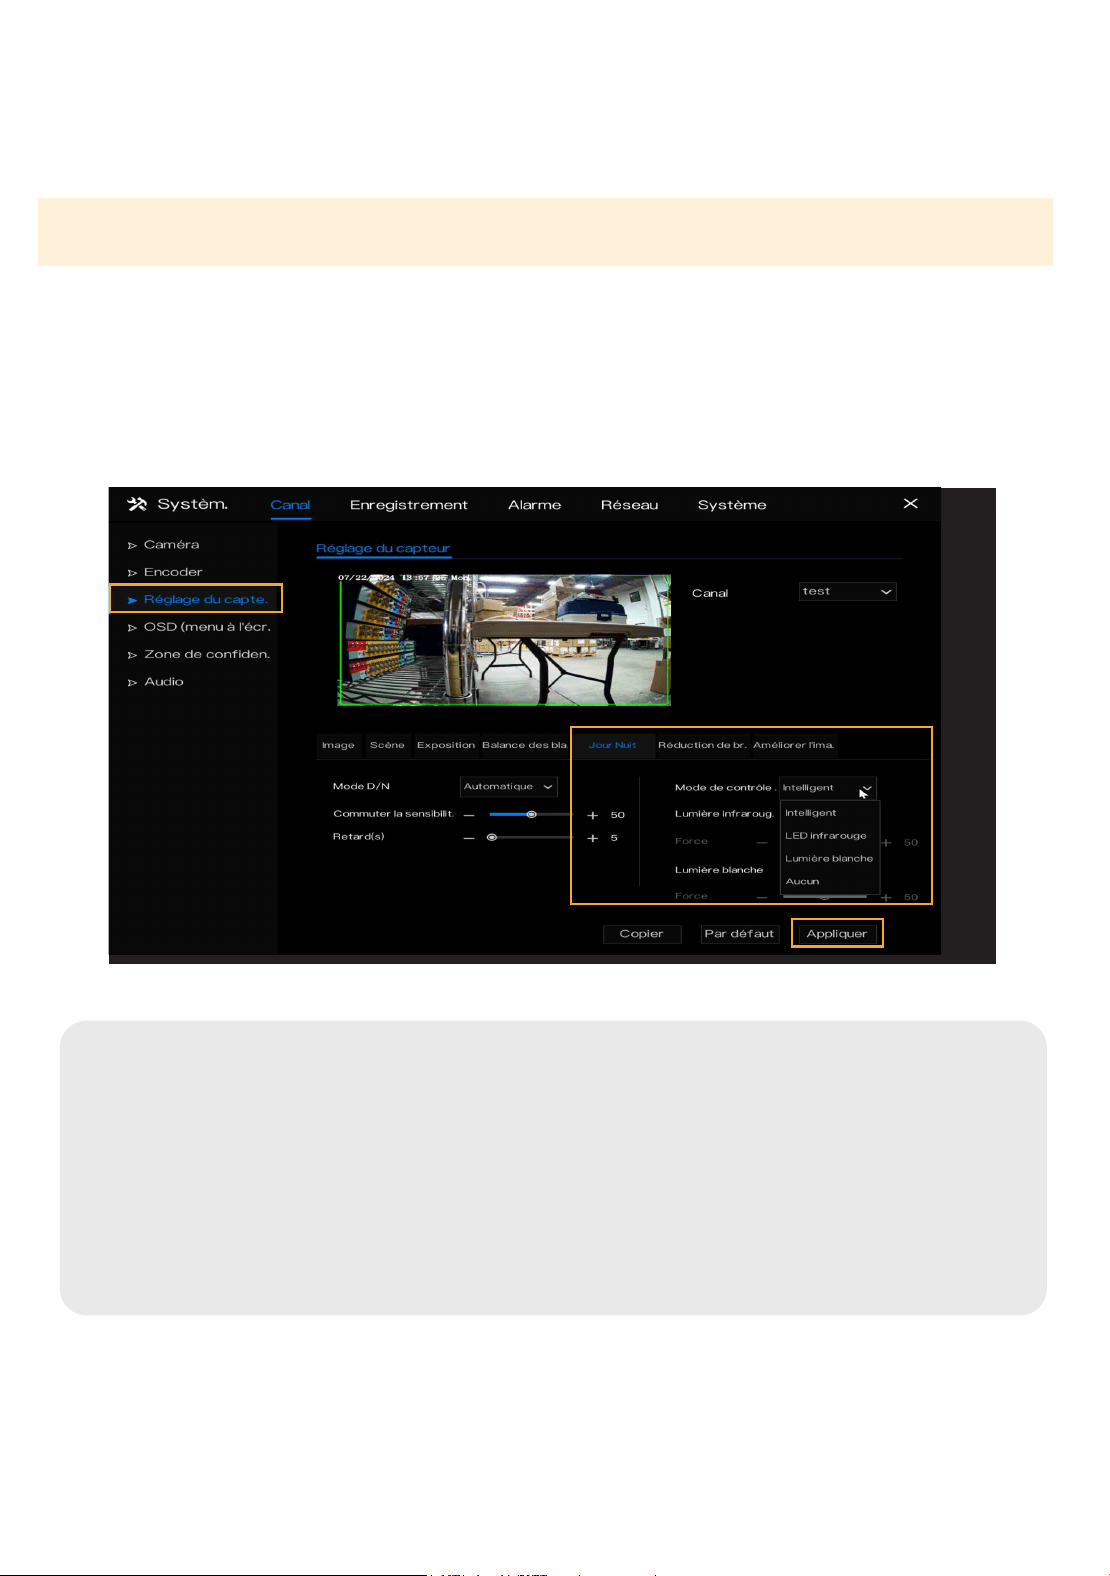Select Caméra in the sidebar
1110x1576 pixels.
[x=171, y=545]
